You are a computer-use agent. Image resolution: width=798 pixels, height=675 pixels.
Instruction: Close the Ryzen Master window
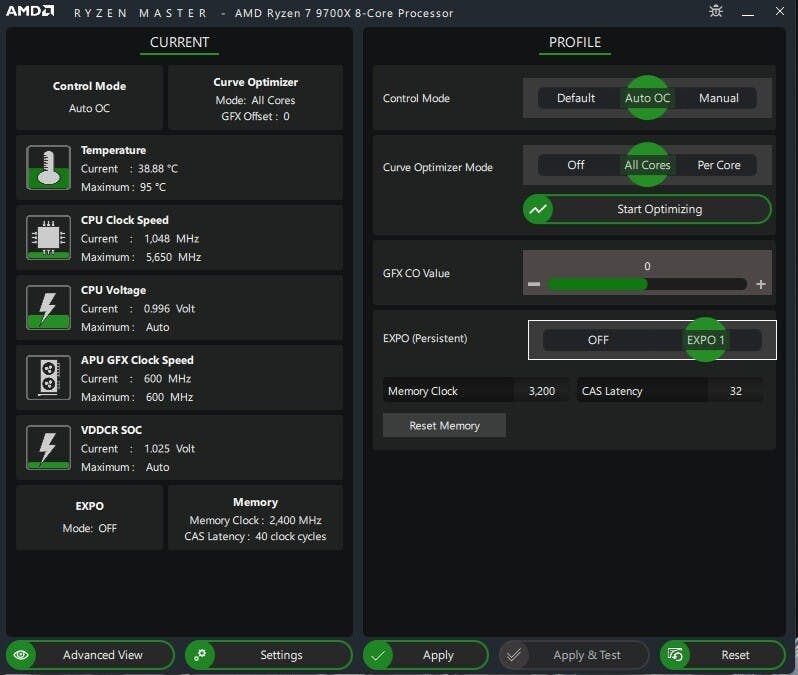point(780,11)
